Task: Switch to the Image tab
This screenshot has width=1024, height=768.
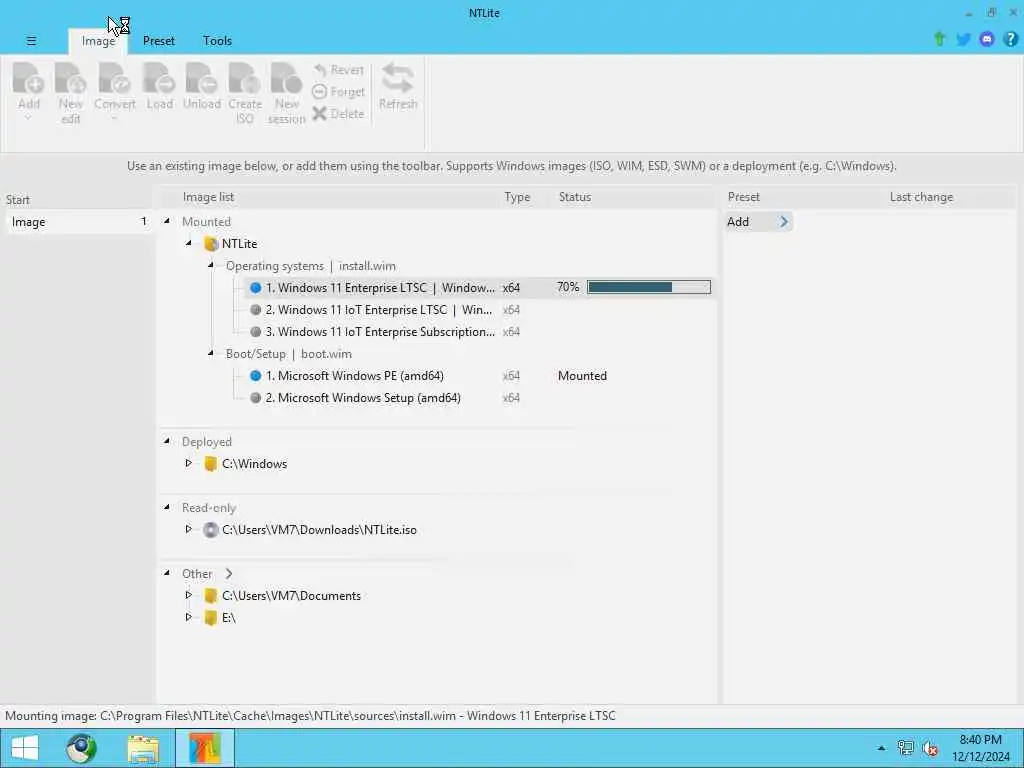Action: [x=98, y=41]
